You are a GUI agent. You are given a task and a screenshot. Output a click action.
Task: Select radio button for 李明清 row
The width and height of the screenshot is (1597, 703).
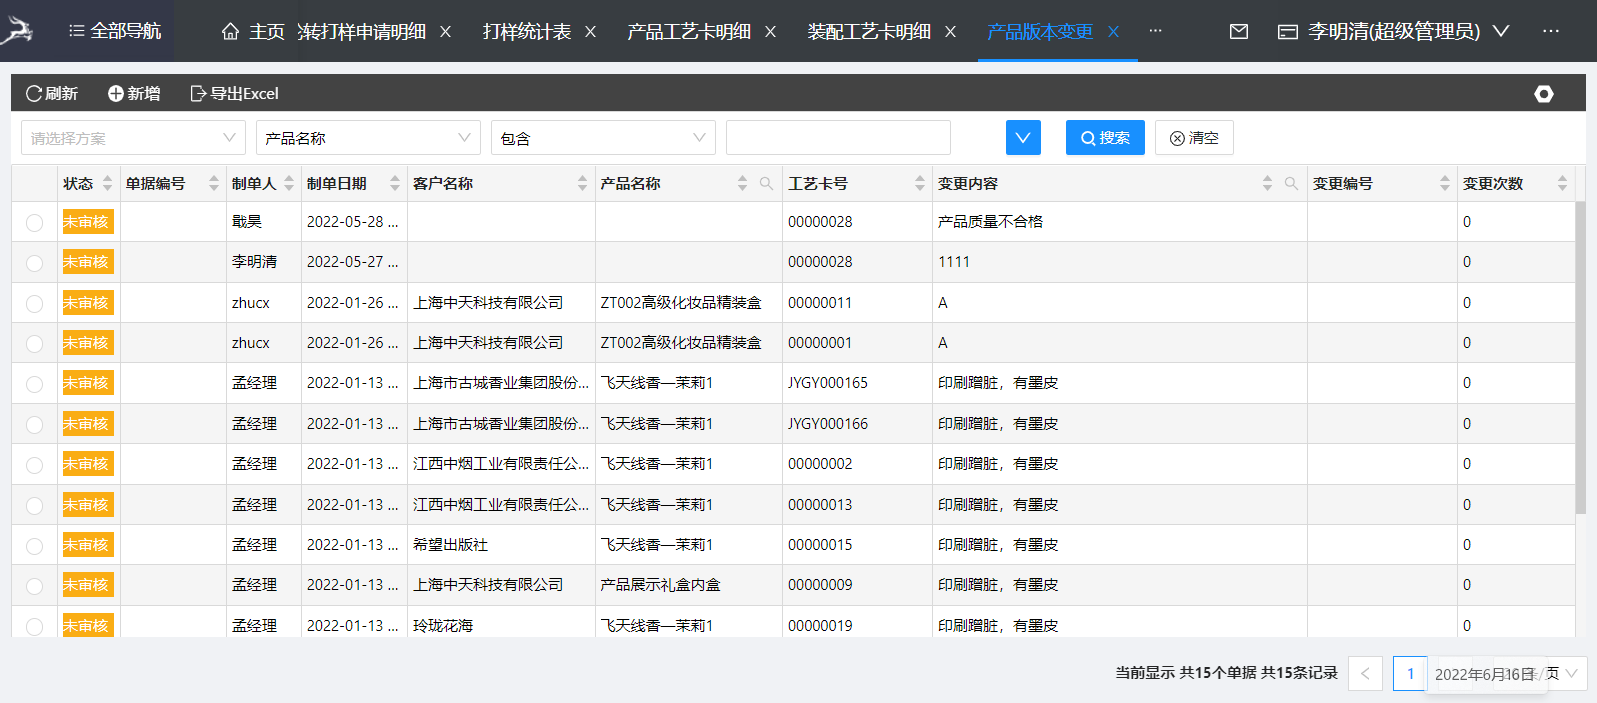click(35, 263)
